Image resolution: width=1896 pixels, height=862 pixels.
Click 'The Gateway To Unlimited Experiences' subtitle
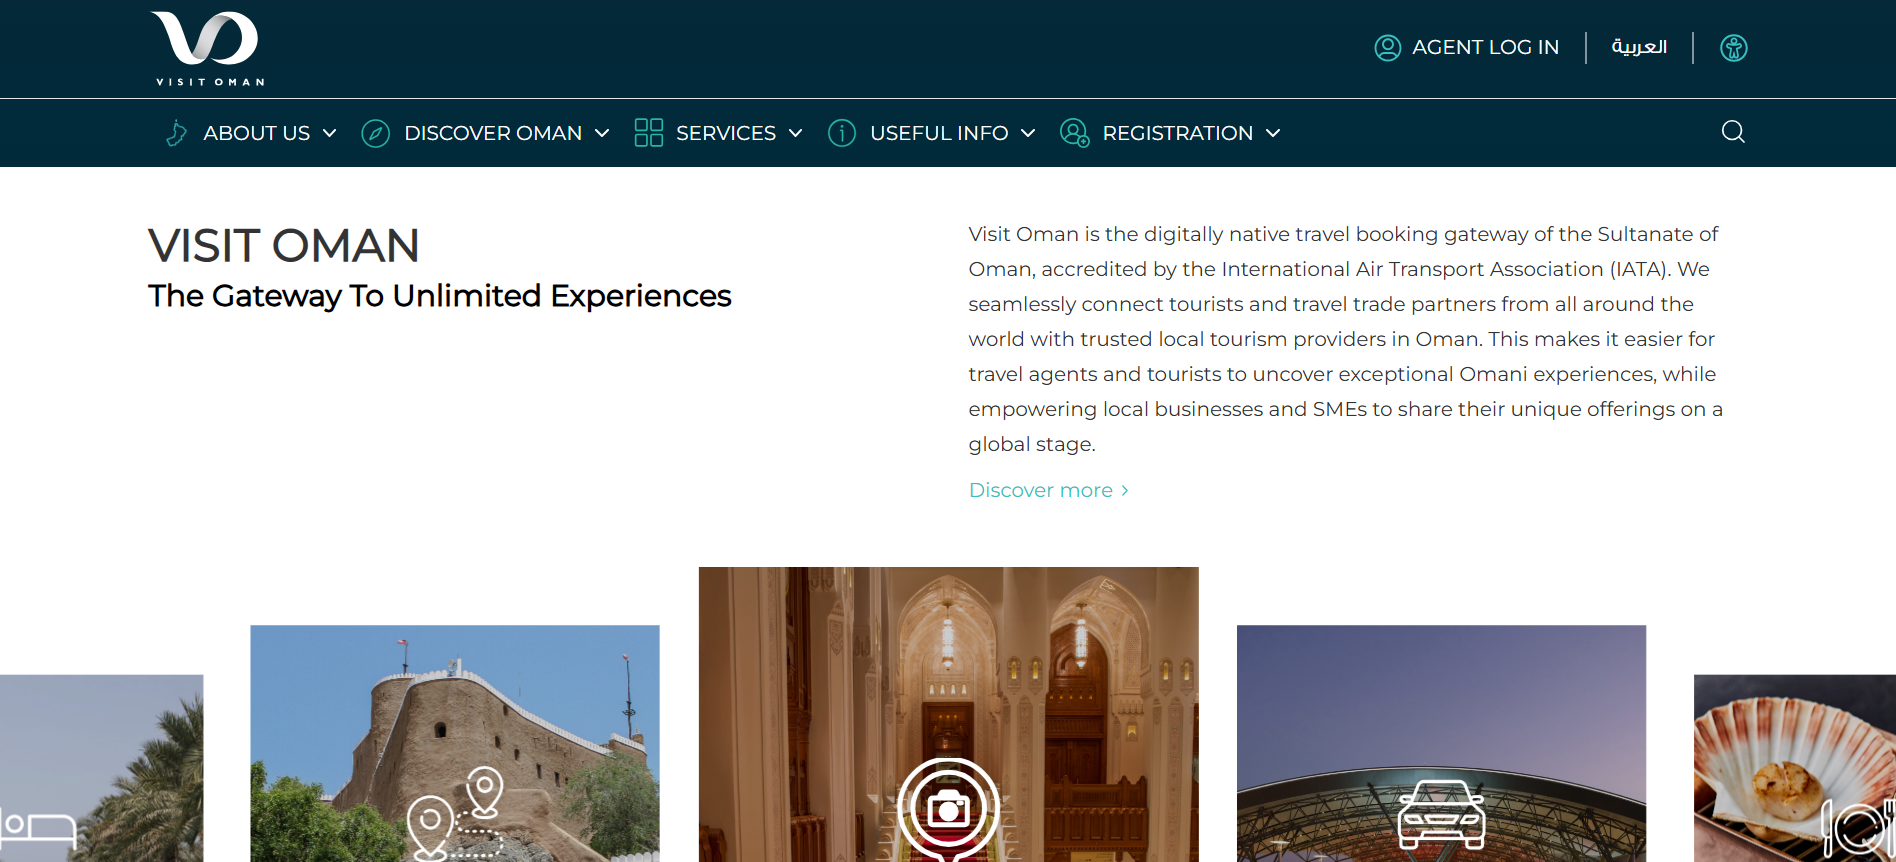coord(440,296)
